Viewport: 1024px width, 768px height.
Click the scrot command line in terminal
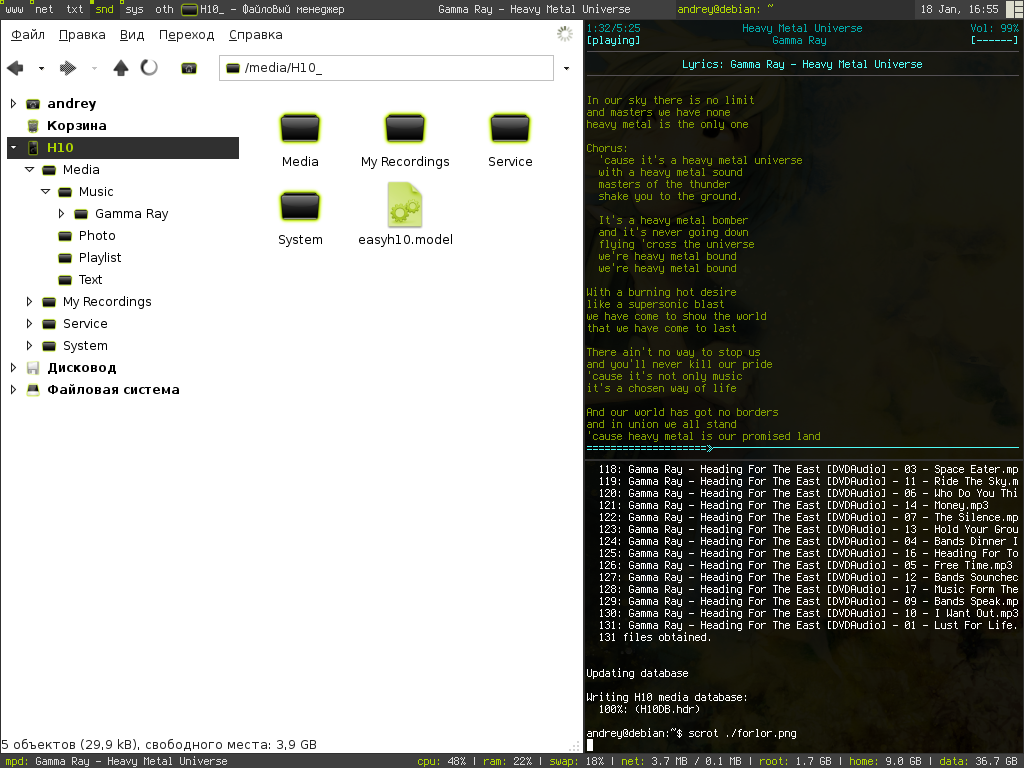692,733
